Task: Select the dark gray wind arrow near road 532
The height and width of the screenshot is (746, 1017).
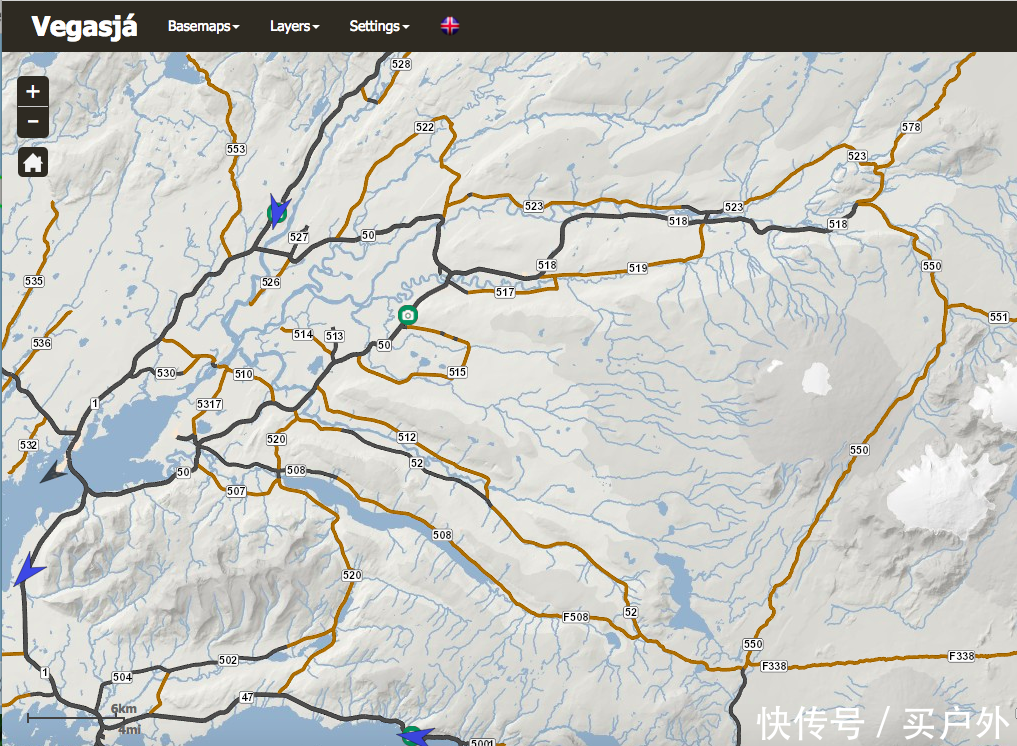Action: pyautogui.click(x=53, y=473)
